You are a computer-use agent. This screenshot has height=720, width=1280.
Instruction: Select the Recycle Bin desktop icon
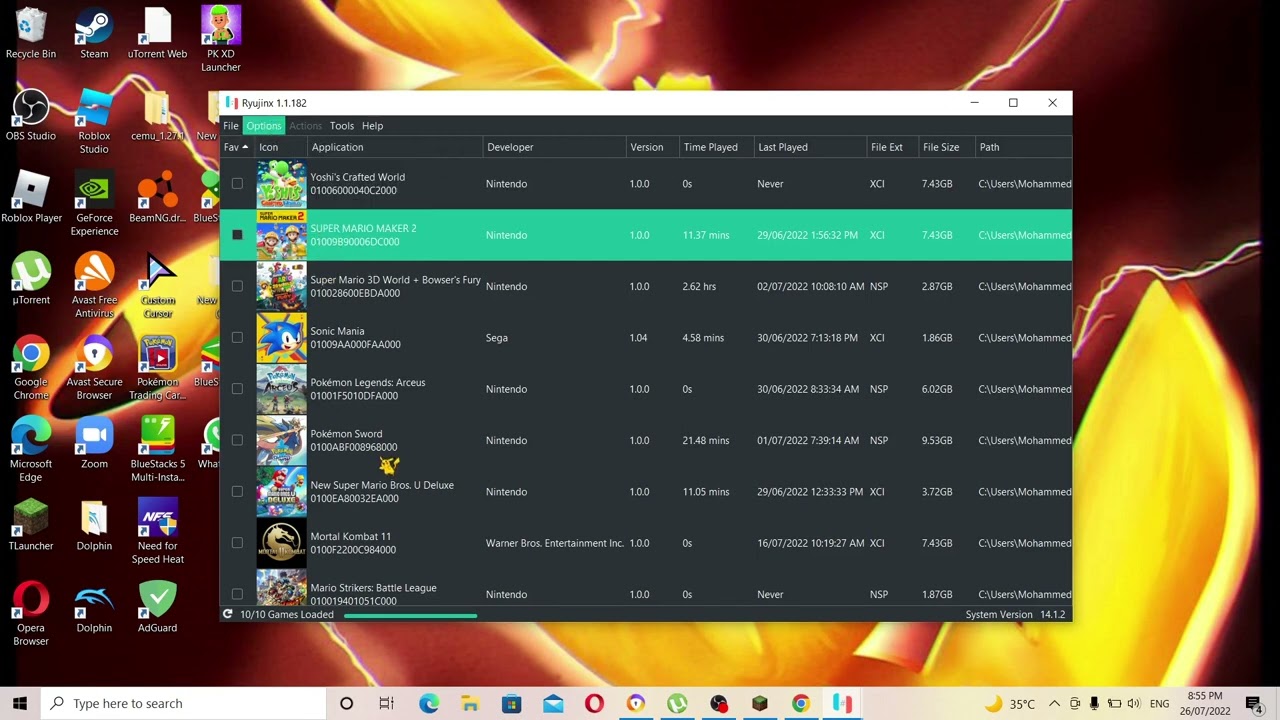[31, 33]
